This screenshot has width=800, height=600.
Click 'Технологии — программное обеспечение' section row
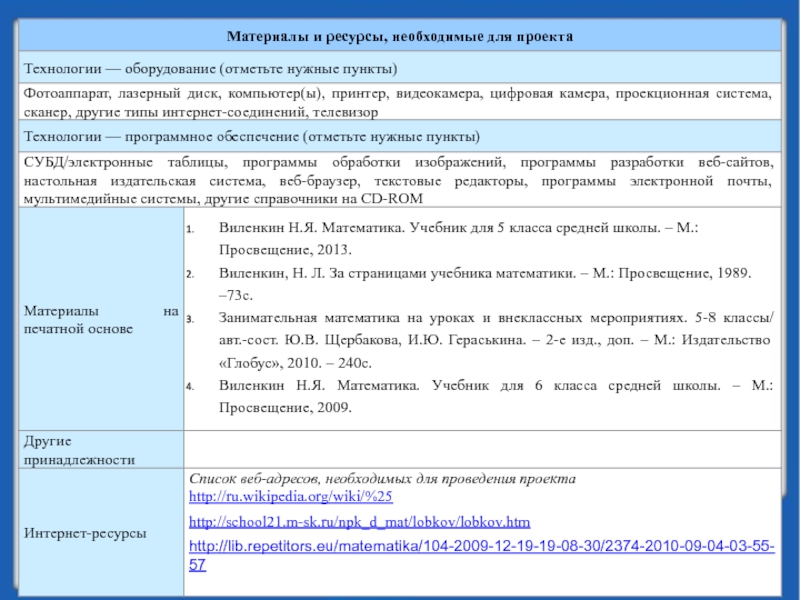pyautogui.click(x=400, y=136)
